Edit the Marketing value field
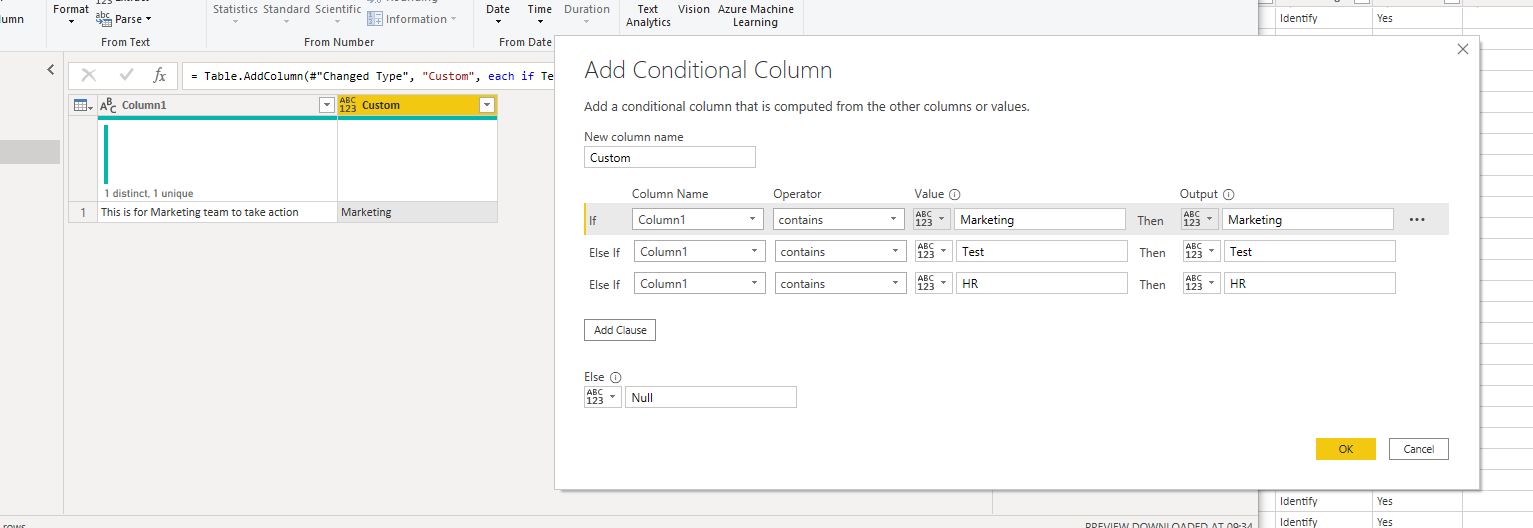 coord(1040,219)
